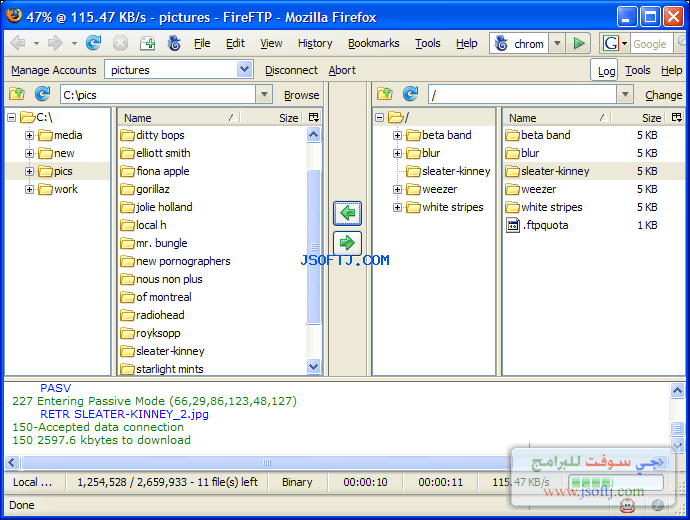The image size is (690, 520).
Task: Upload with the green right arrow
Action: 348,243
